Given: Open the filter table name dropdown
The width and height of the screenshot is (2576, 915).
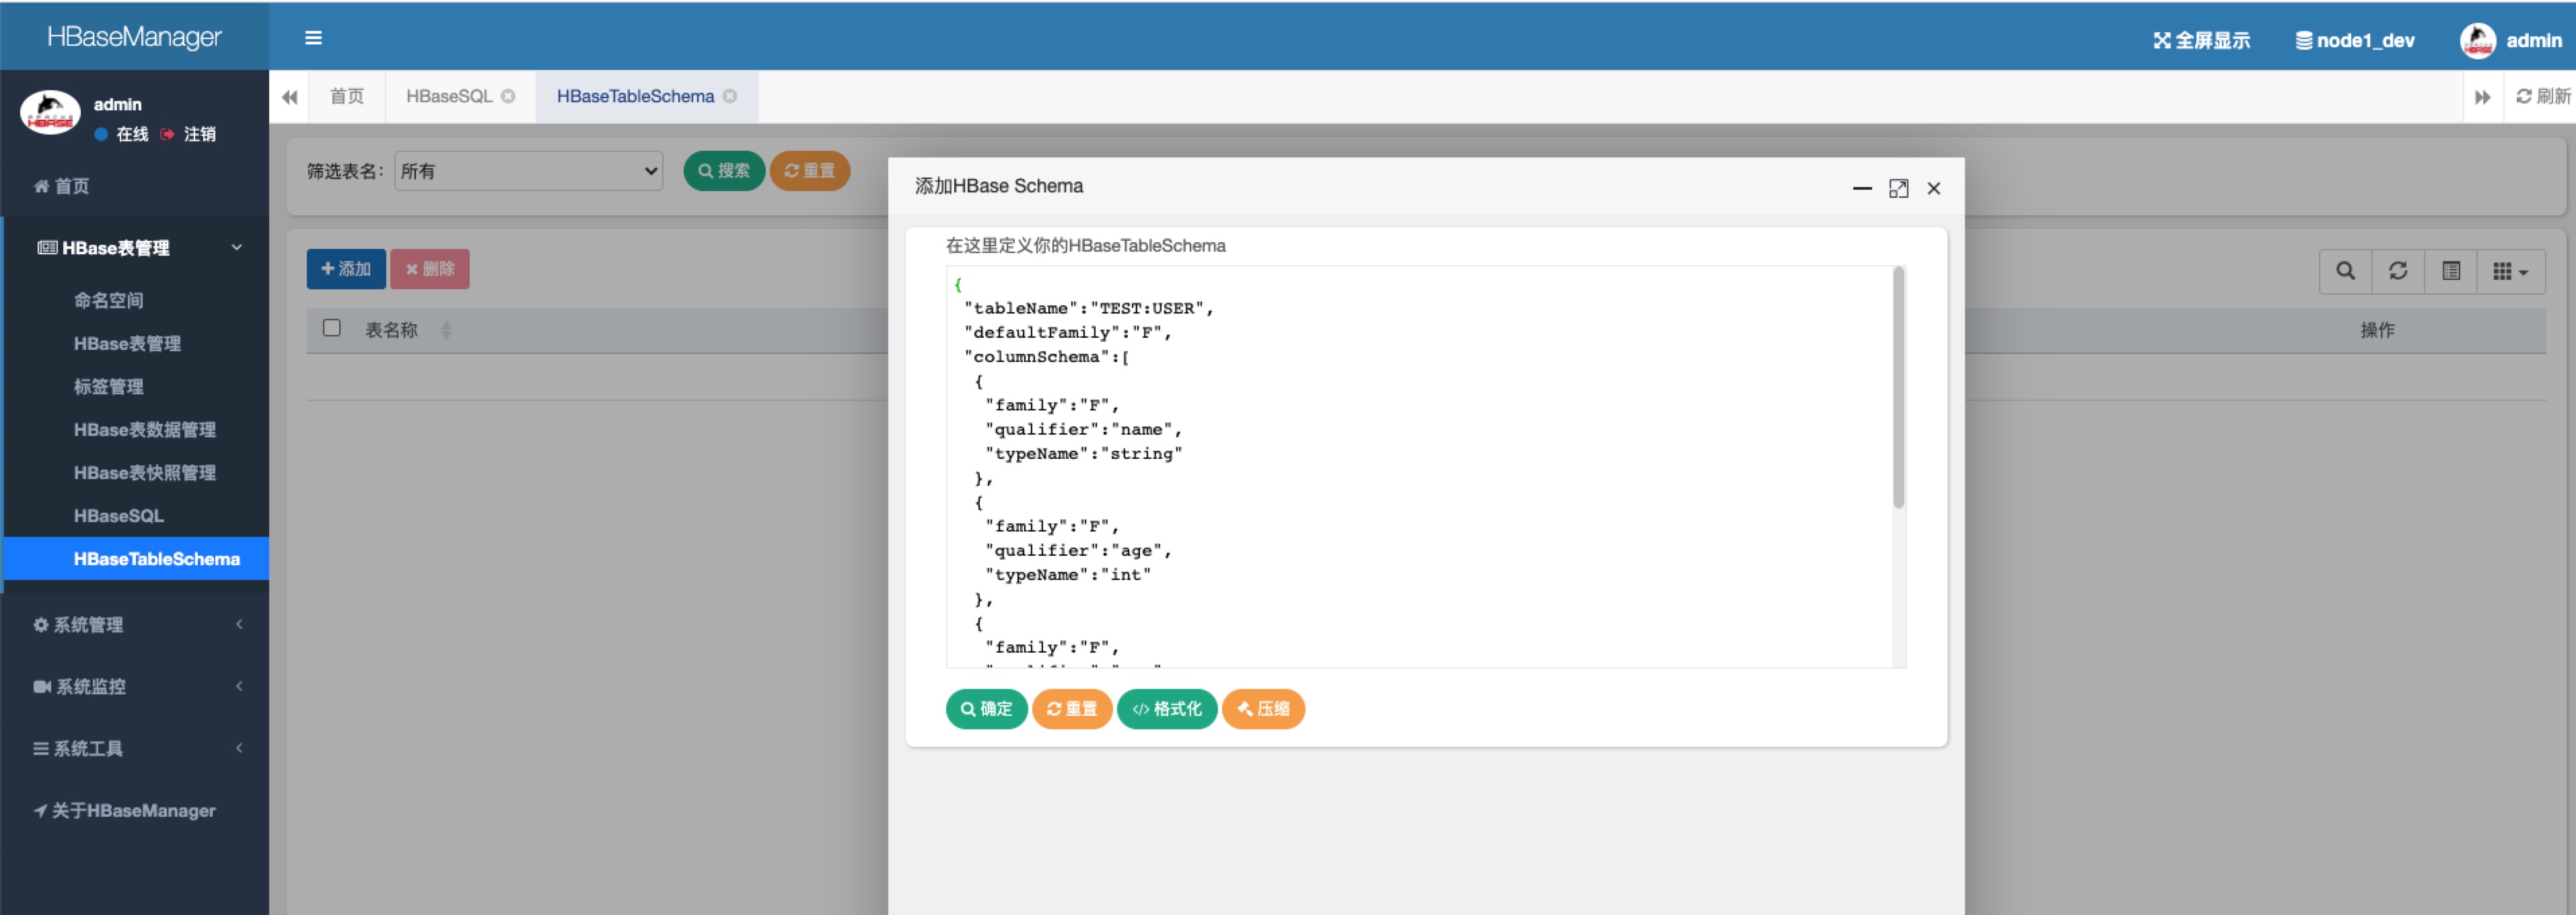Looking at the screenshot, I should (528, 171).
